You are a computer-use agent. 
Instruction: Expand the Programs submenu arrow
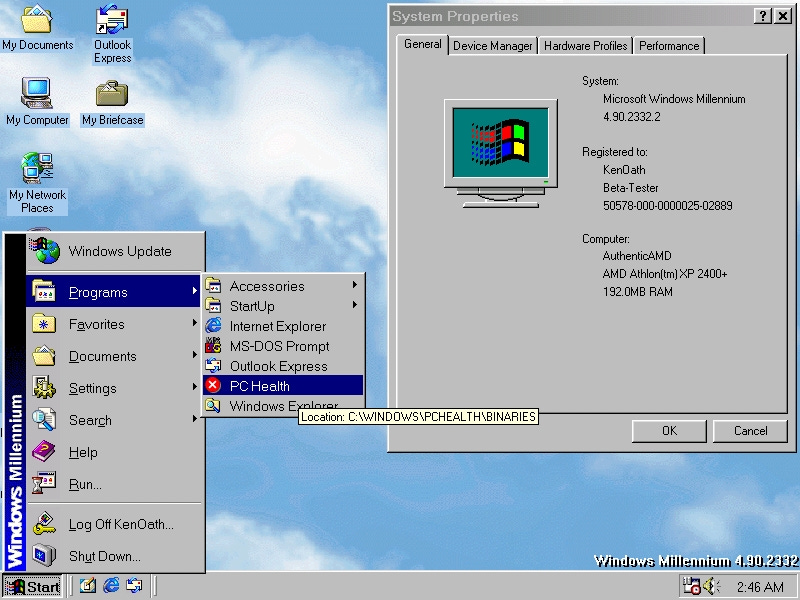click(194, 291)
